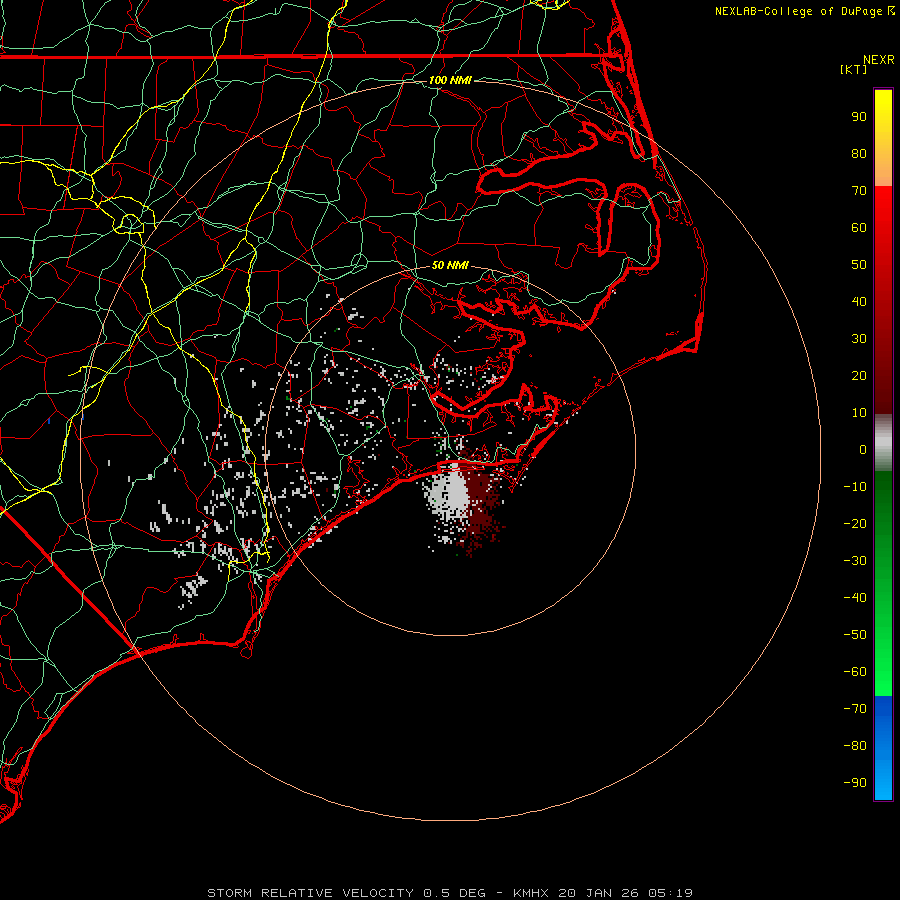
Task: Click the 0 knot label on scale
Action: (x=863, y=450)
